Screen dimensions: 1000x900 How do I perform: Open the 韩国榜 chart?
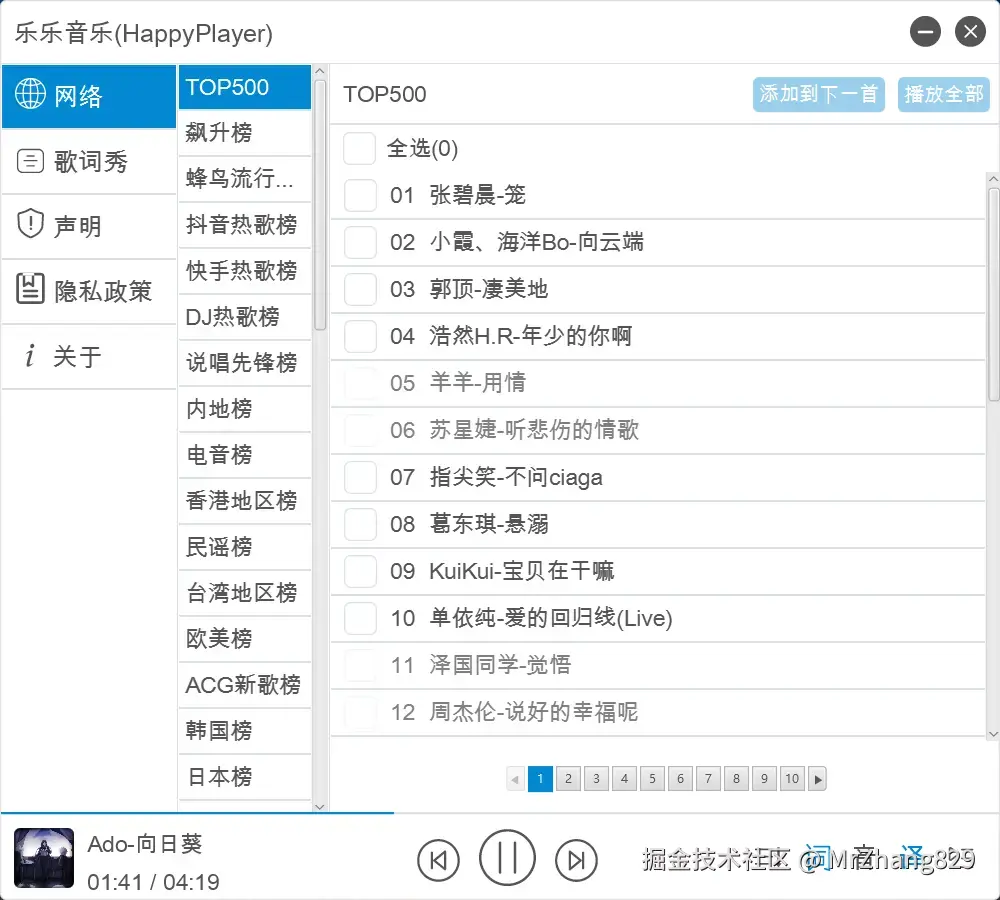(x=245, y=730)
